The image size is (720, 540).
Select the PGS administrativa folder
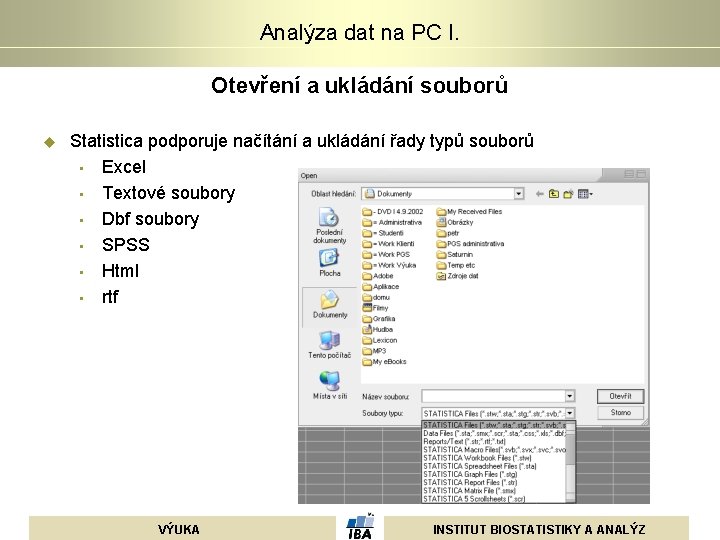pyautogui.click(x=470, y=244)
